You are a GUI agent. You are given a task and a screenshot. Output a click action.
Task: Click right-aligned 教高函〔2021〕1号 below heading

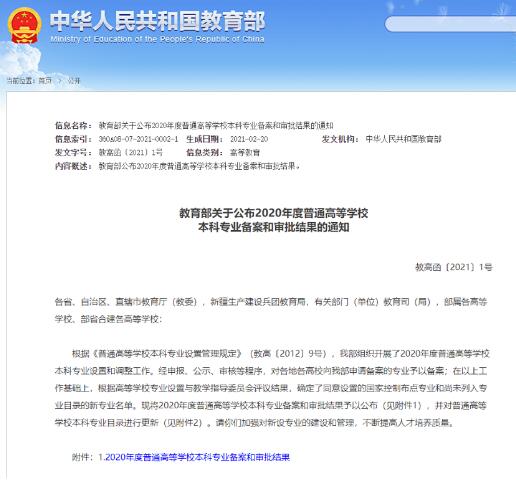coord(454,267)
